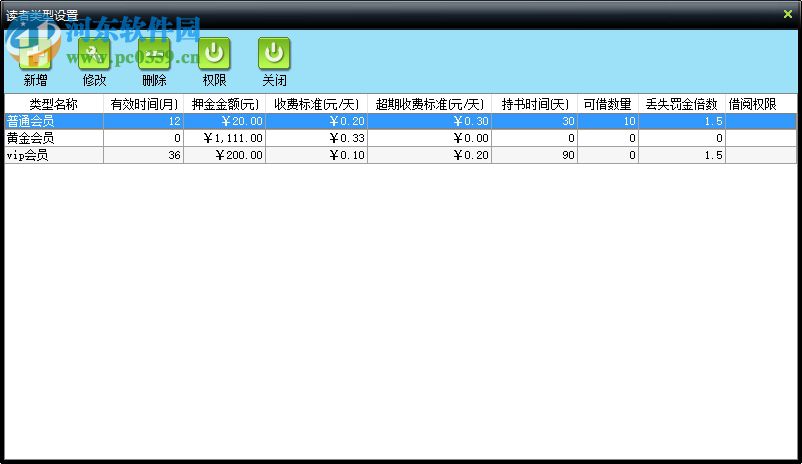Click the 10 borrowable quantity cell
The width and height of the screenshot is (802, 464).
[x=608, y=121]
